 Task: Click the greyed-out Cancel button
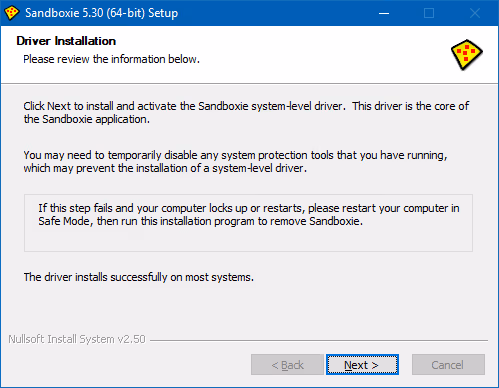pos(448,365)
